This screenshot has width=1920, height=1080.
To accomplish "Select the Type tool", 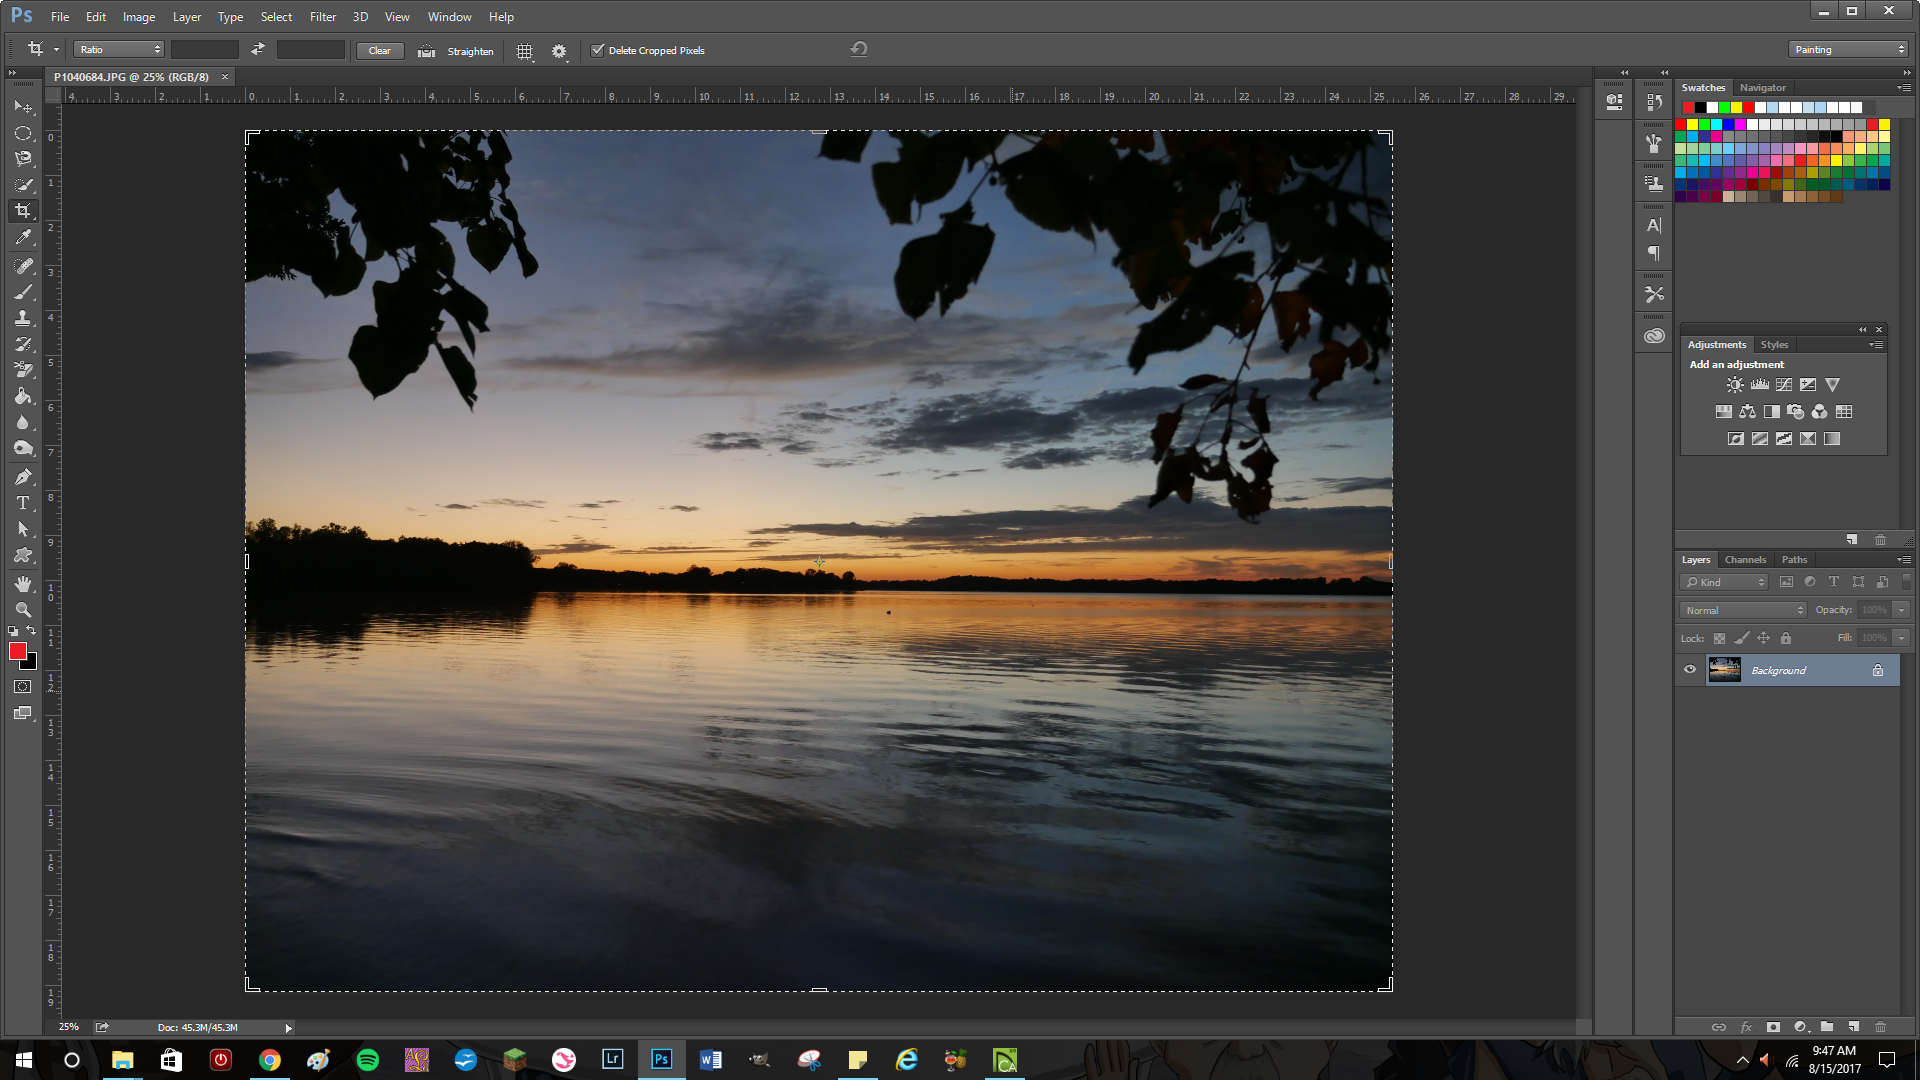I will pyautogui.click(x=23, y=503).
